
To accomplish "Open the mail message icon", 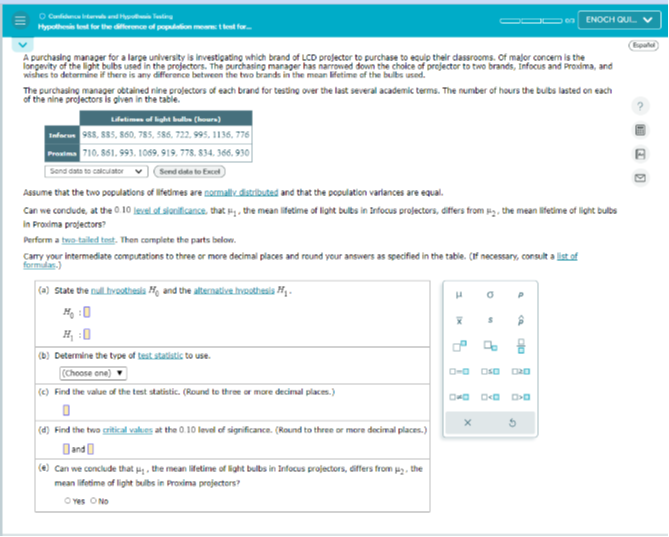I will [x=640, y=178].
